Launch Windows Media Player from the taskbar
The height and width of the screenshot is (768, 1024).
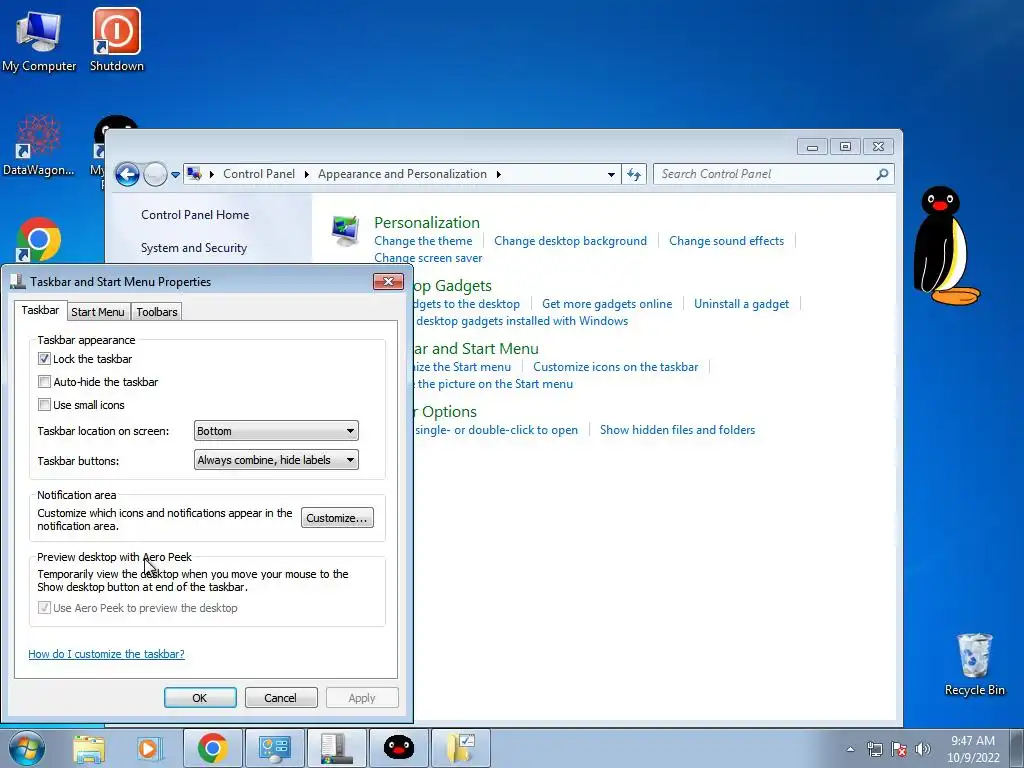point(150,748)
